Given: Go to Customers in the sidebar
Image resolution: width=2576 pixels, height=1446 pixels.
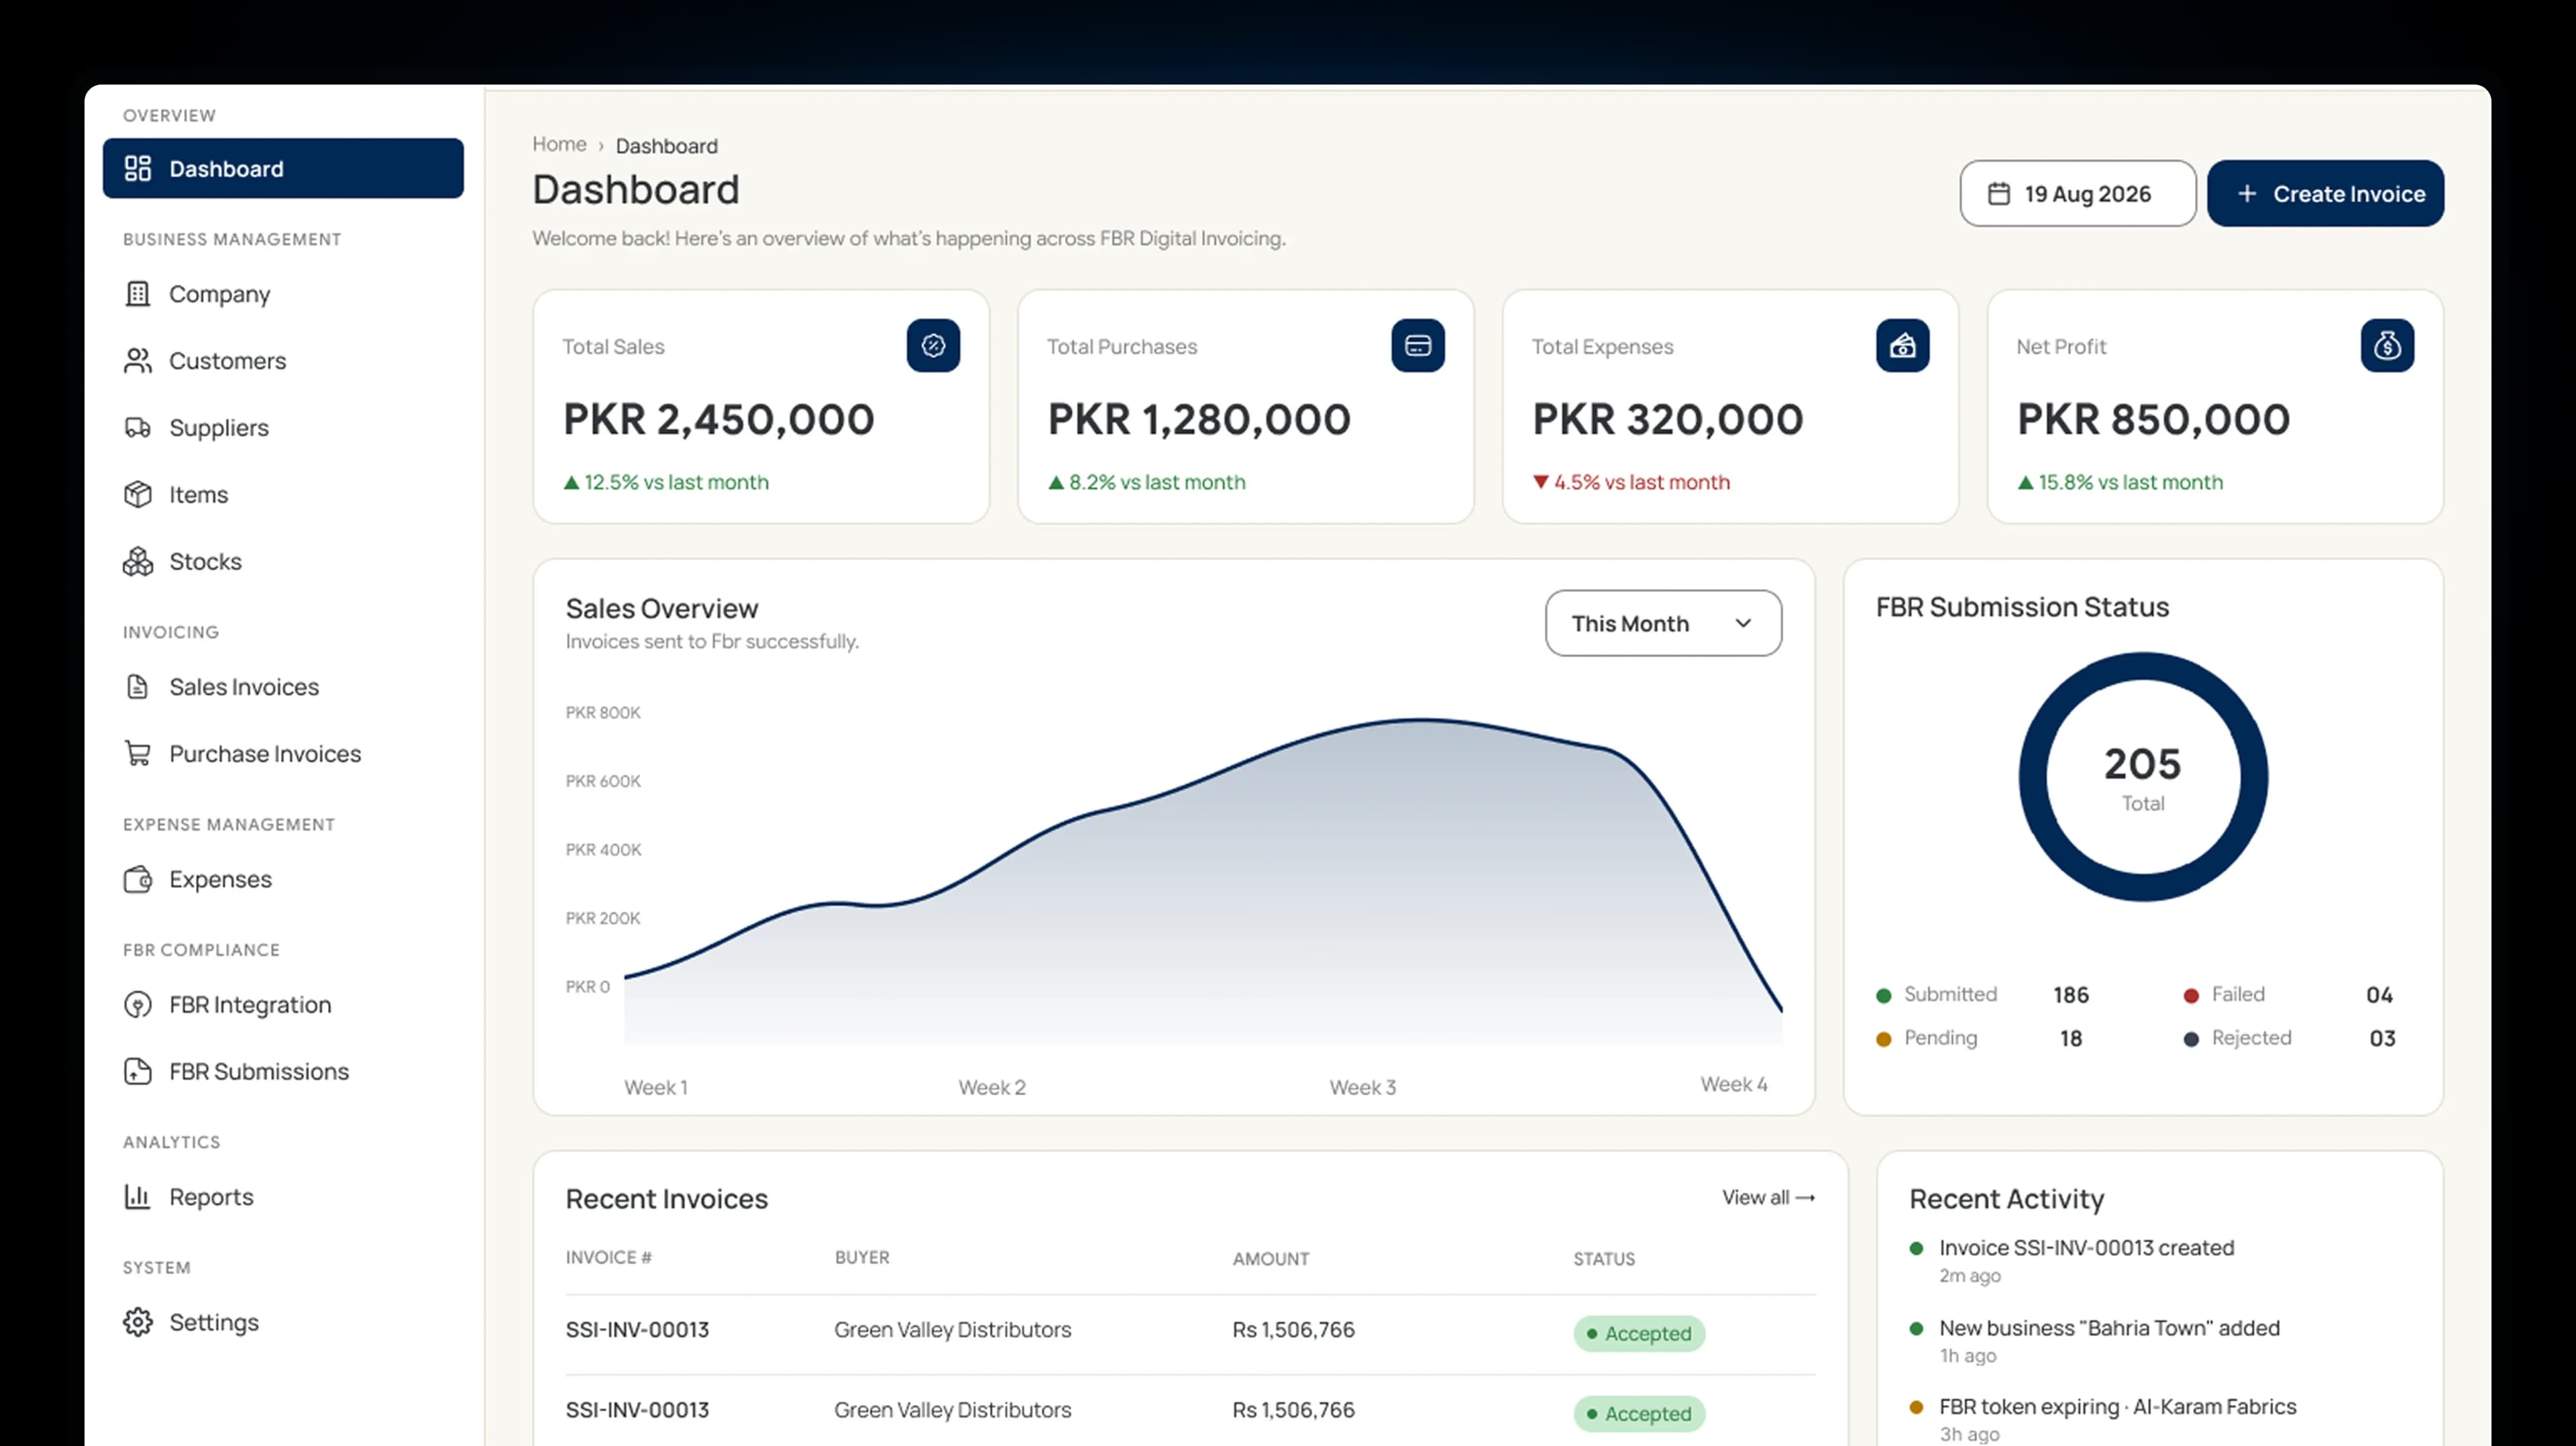Looking at the screenshot, I should 283,360.
